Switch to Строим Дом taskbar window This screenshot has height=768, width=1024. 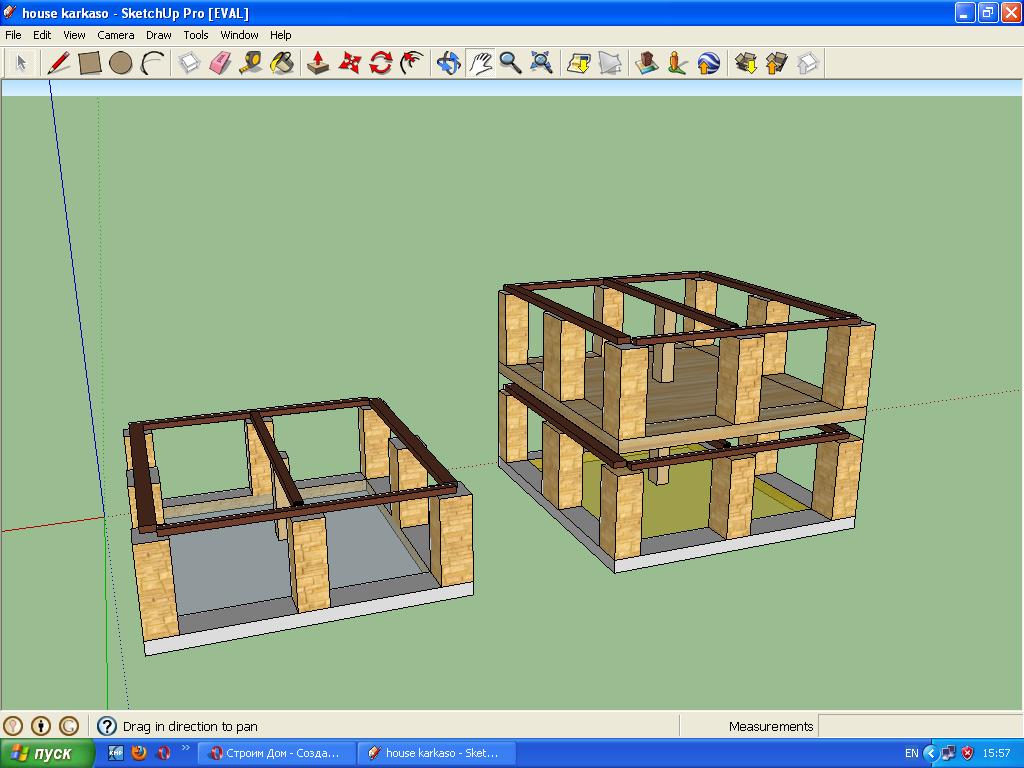tap(274, 753)
